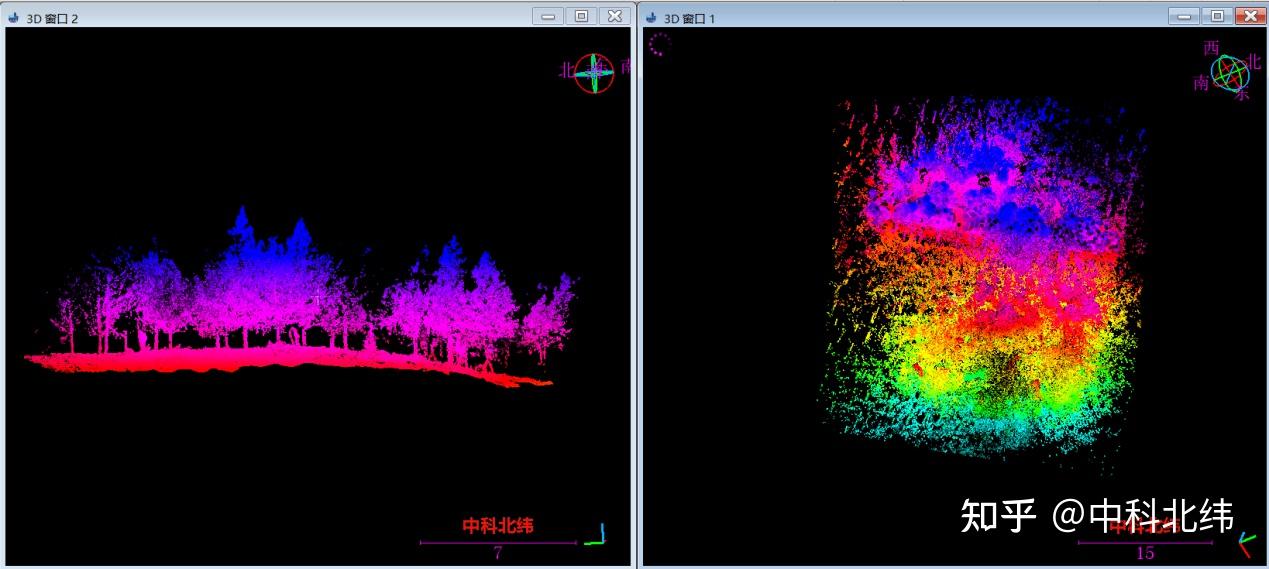
Task: Click the dotted loading spinner in 3D 窗口 1
Action: click(x=659, y=44)
